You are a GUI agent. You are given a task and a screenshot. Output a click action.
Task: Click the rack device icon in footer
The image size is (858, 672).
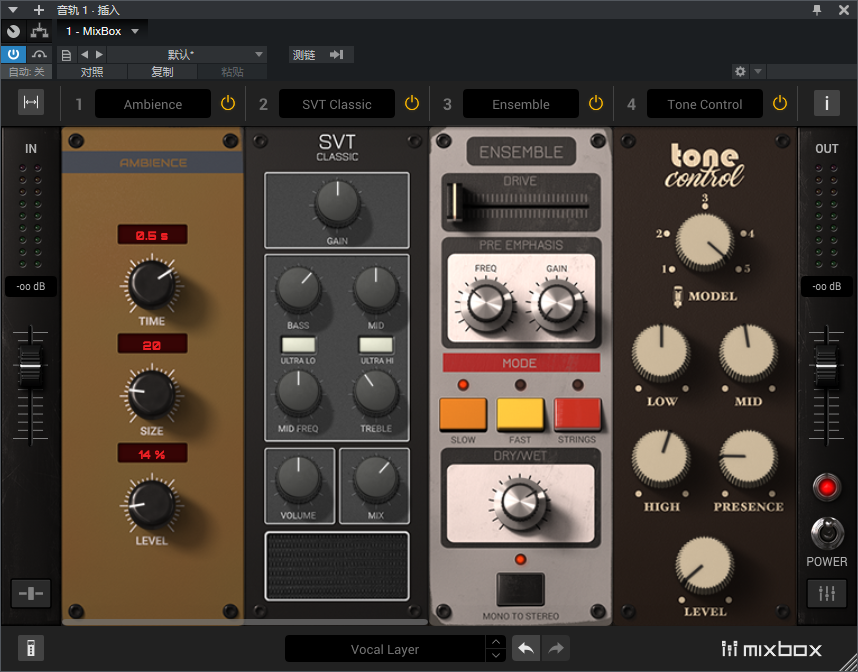(31, 648)
